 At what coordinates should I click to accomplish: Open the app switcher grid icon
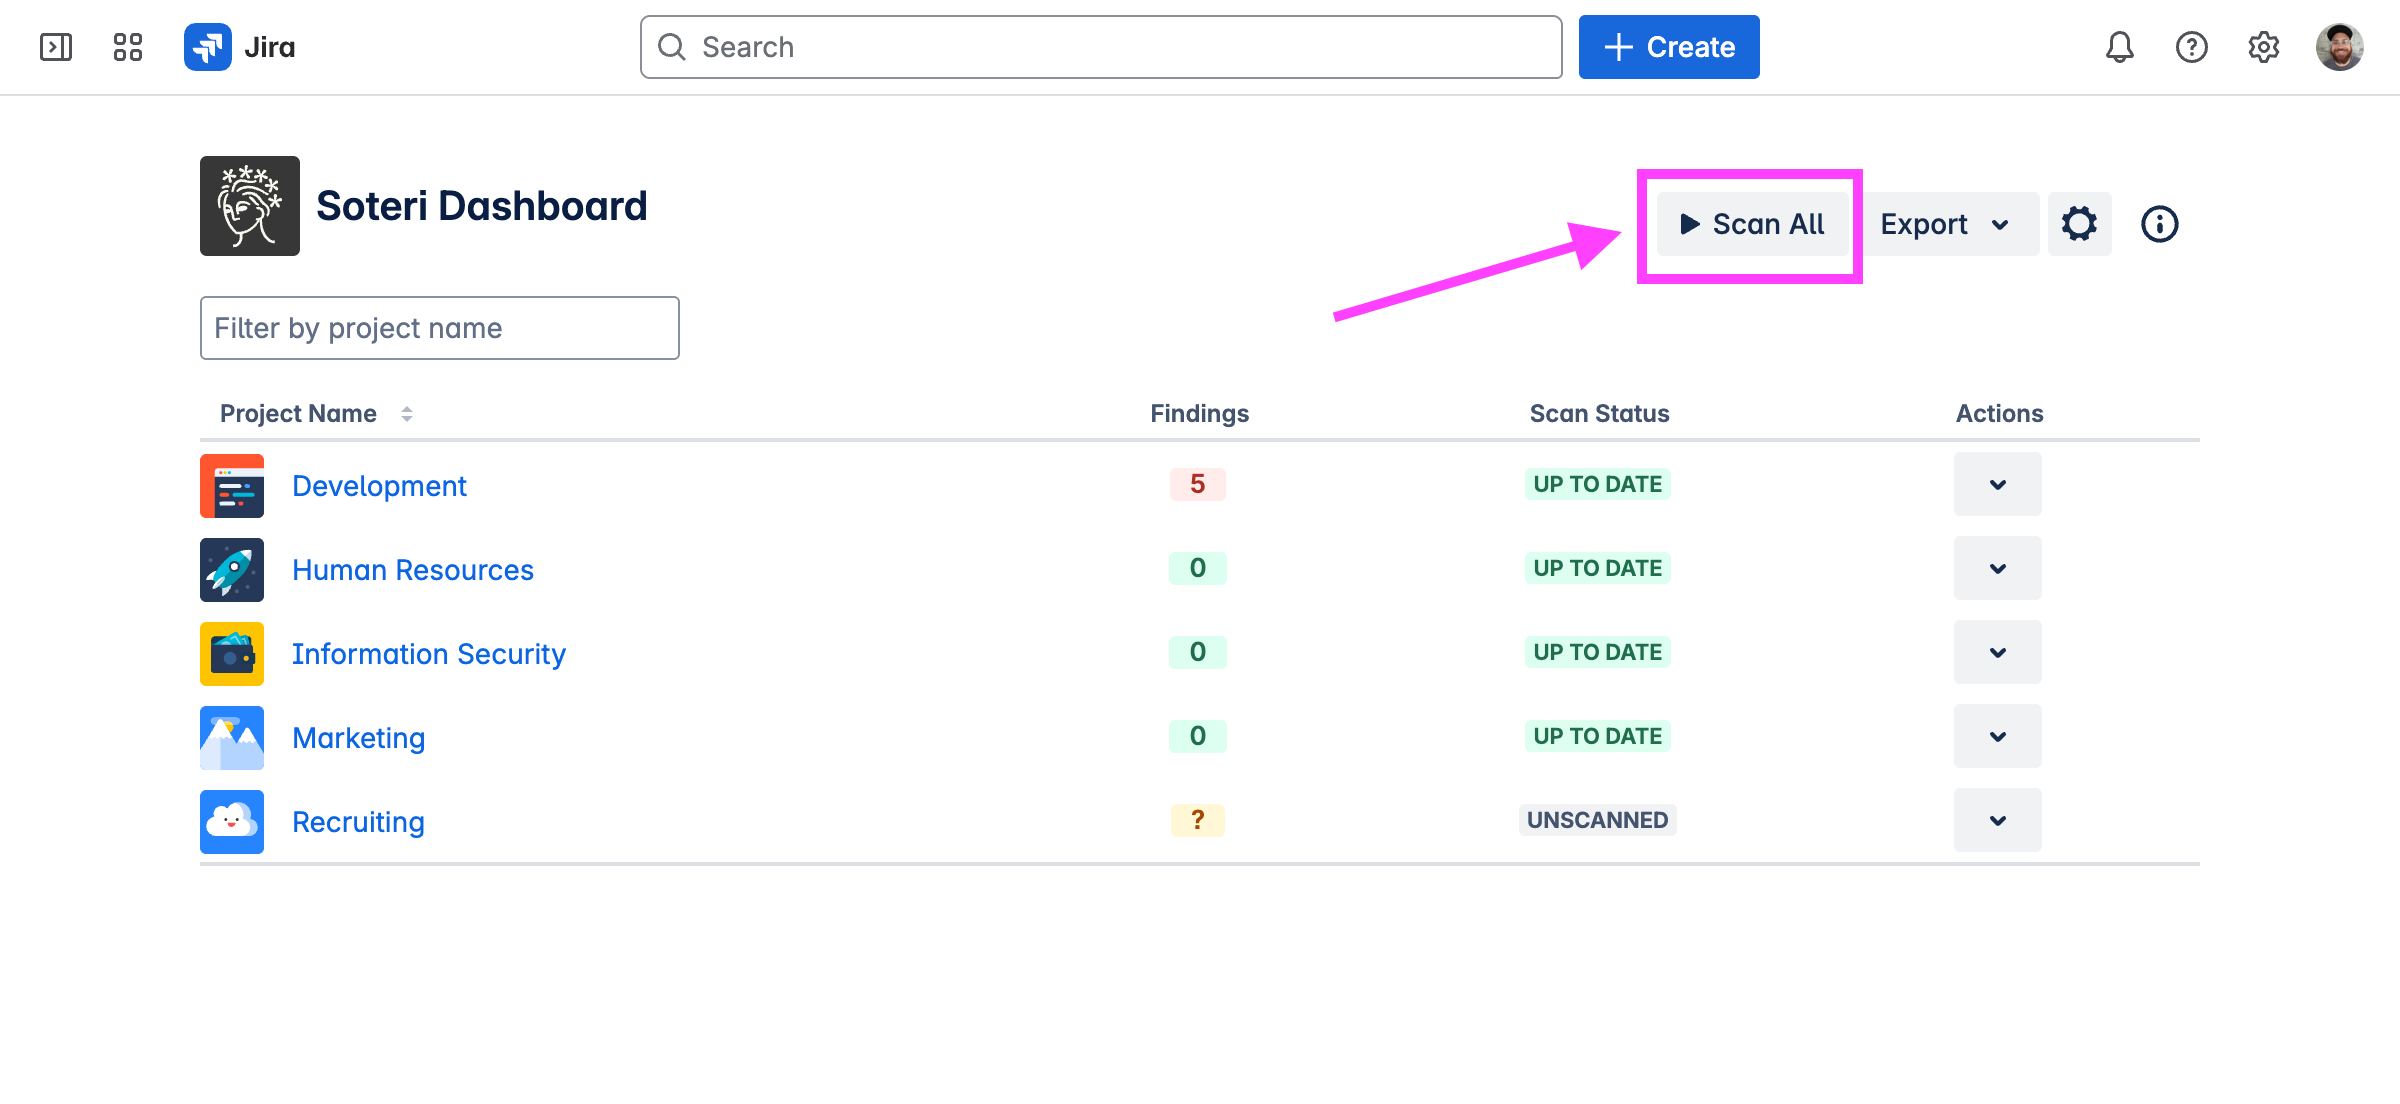pyautogui.click(x=128, y=47)
